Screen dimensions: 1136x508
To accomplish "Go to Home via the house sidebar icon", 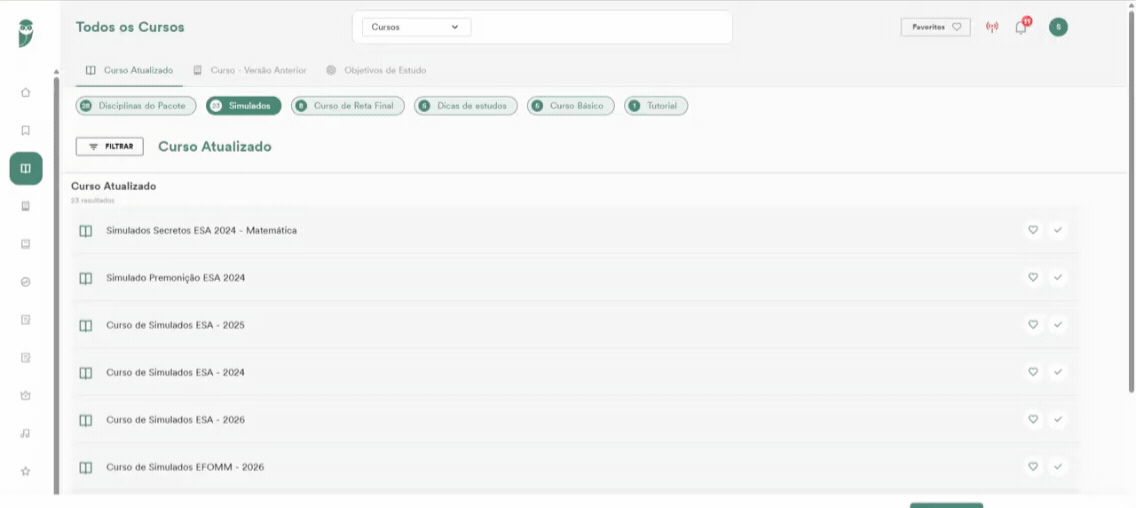I will coord(25,92).
